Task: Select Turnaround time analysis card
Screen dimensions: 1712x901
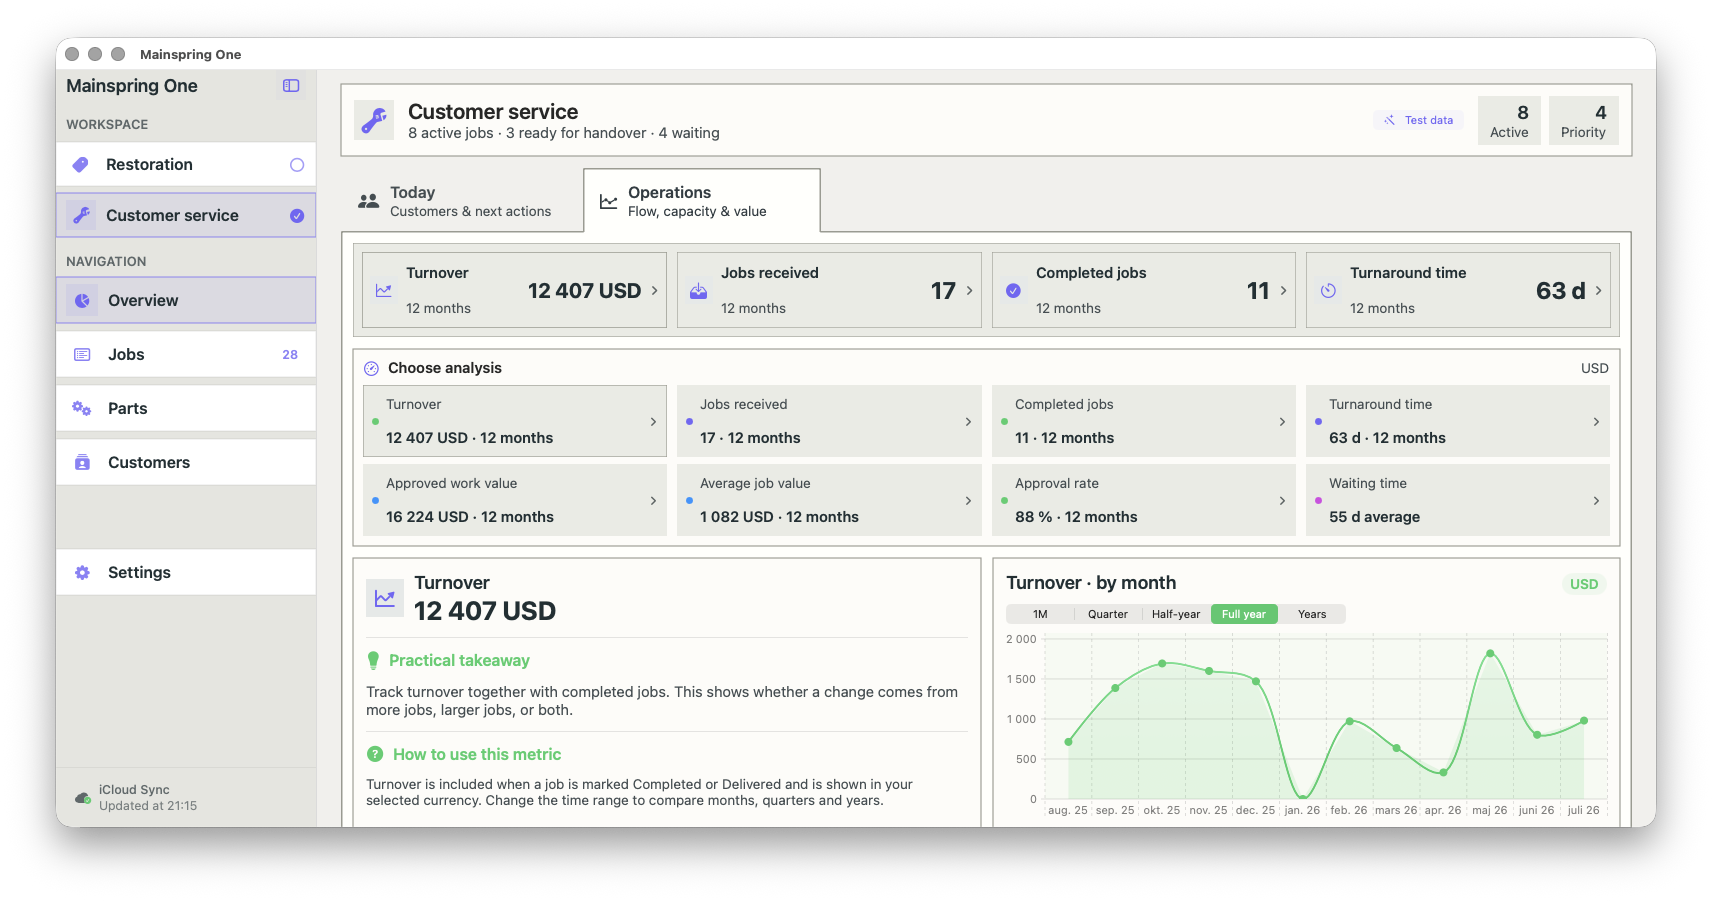Action: [x=1458, y=421]
